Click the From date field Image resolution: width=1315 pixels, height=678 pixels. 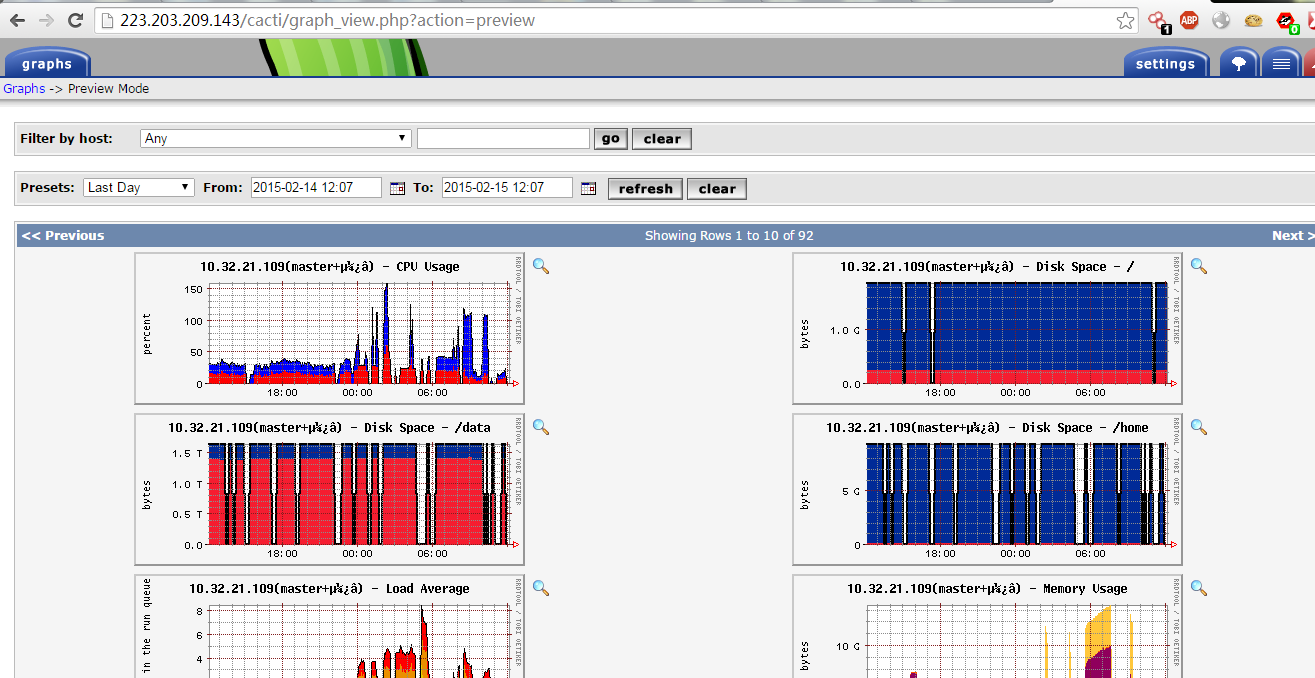pyautogui.click(x=316, y=187)
